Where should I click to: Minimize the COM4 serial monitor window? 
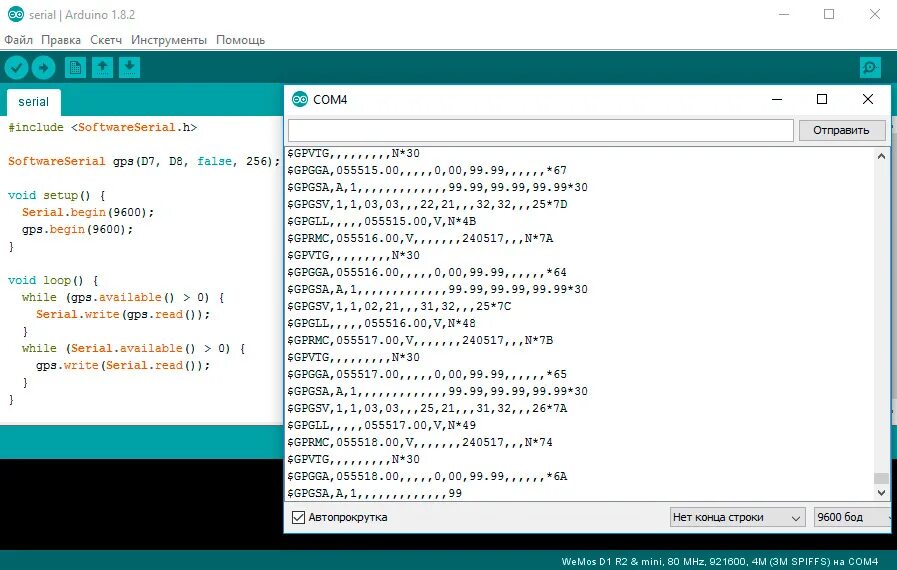pos(777,99)
